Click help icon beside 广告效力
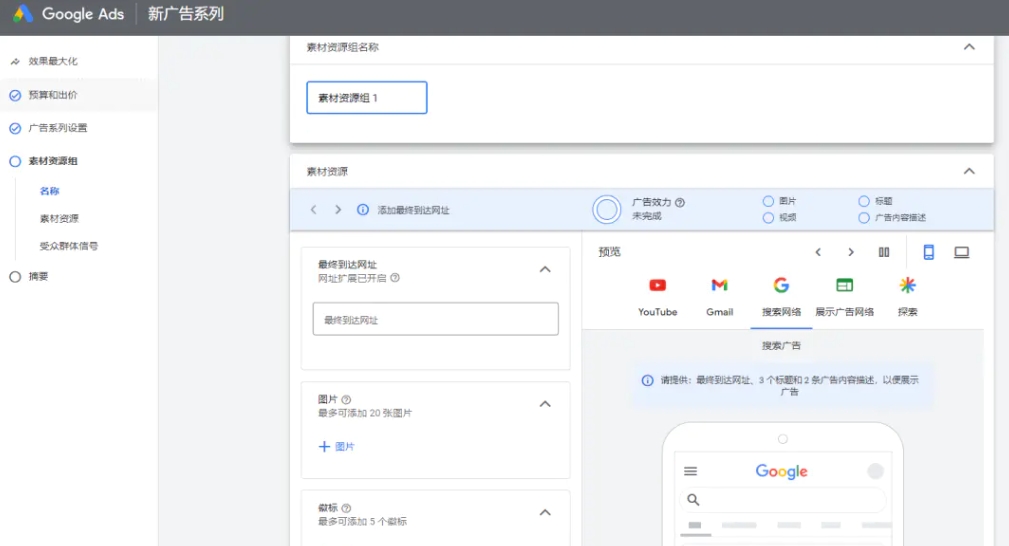This screenshot has width=1009, height=546. pos(680,202)
